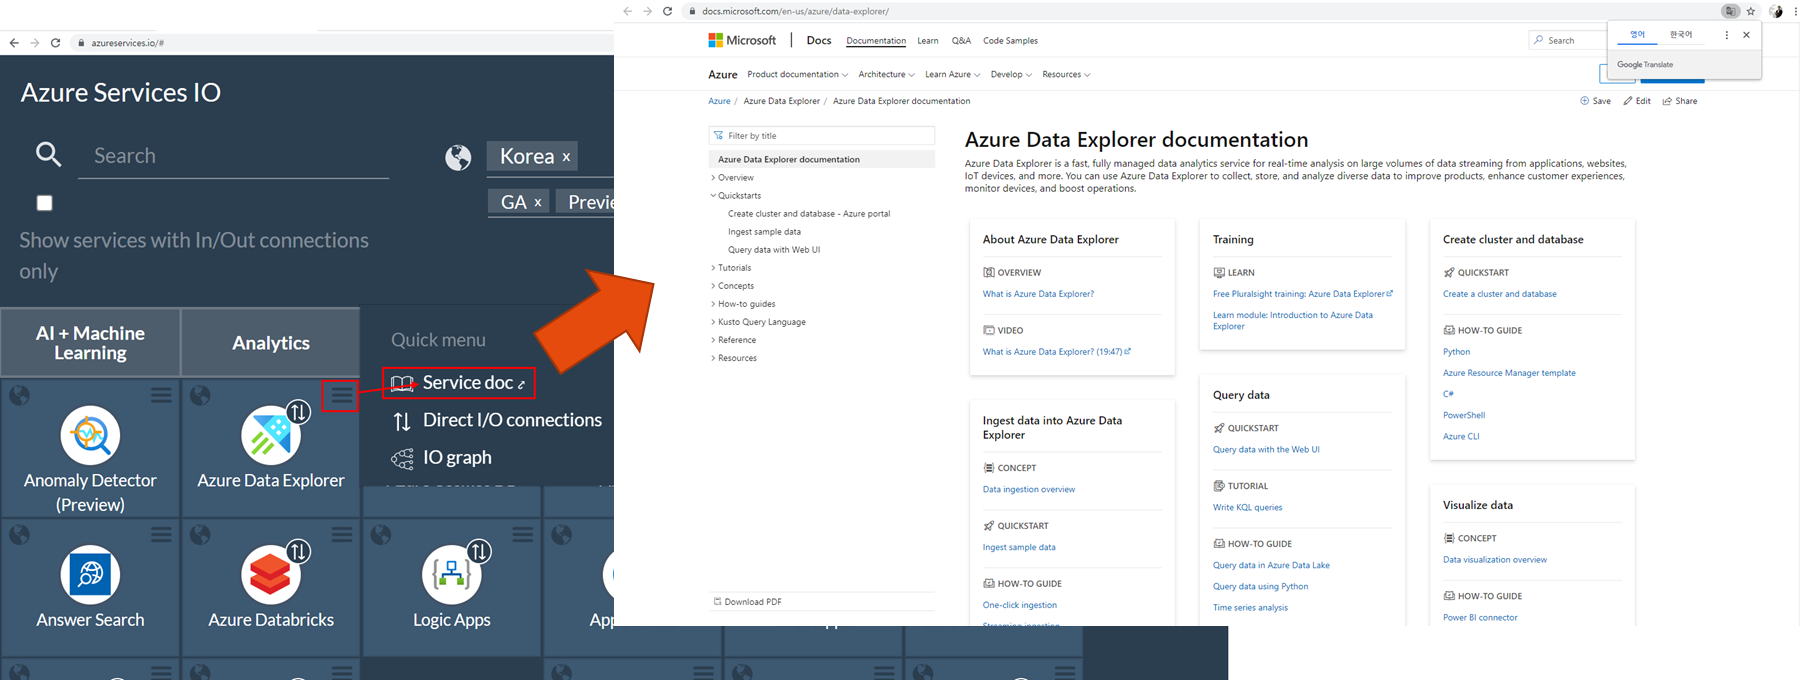
Task: Click the Logic Apps service icon
Action: pyautogui.click(x=451, y=575)
